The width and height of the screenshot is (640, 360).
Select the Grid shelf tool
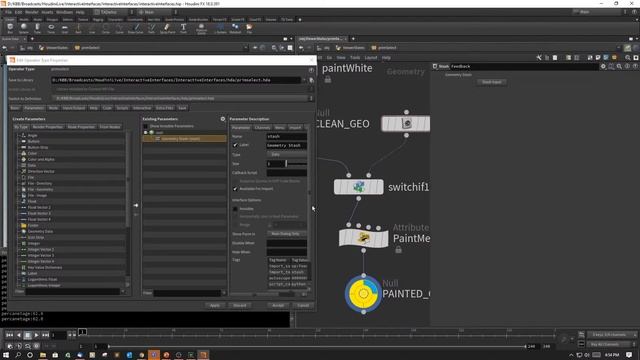coord(64,28)
